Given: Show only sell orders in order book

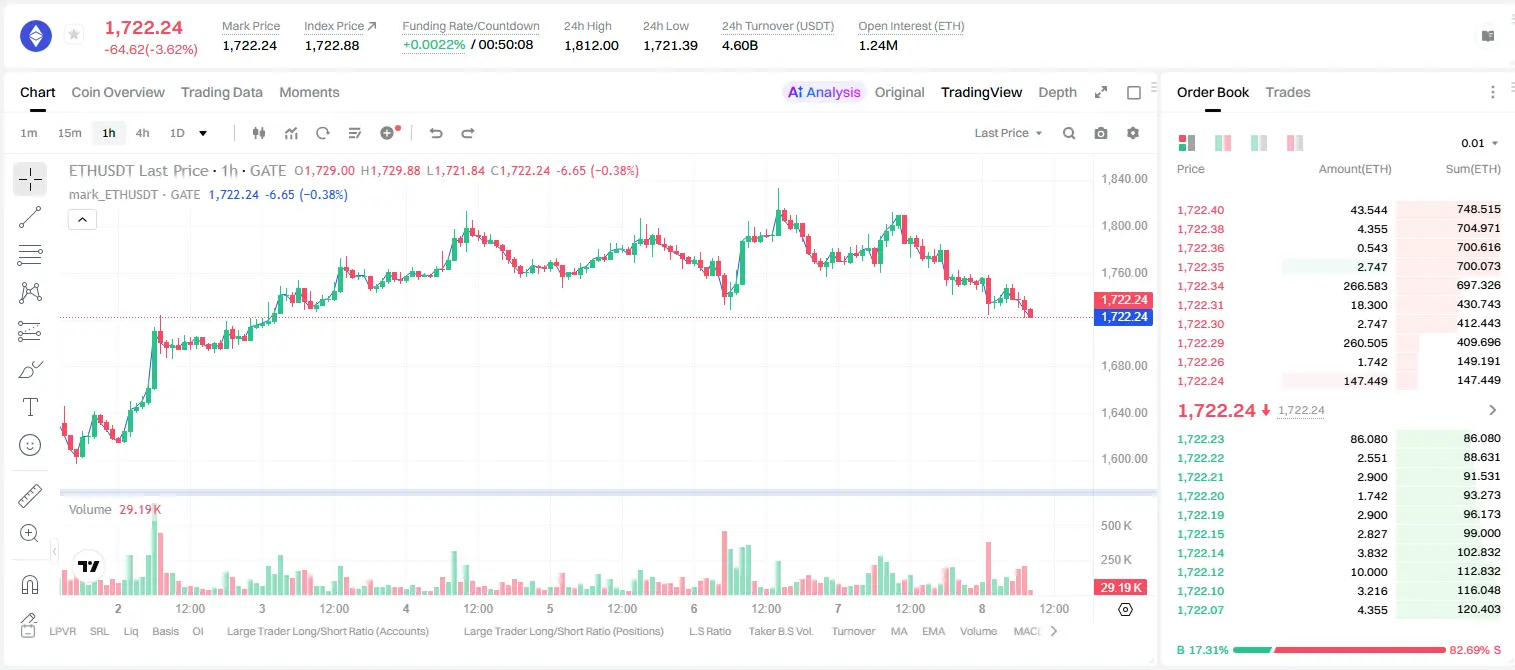Looking at the screenshot, I should coord(1294,143).
